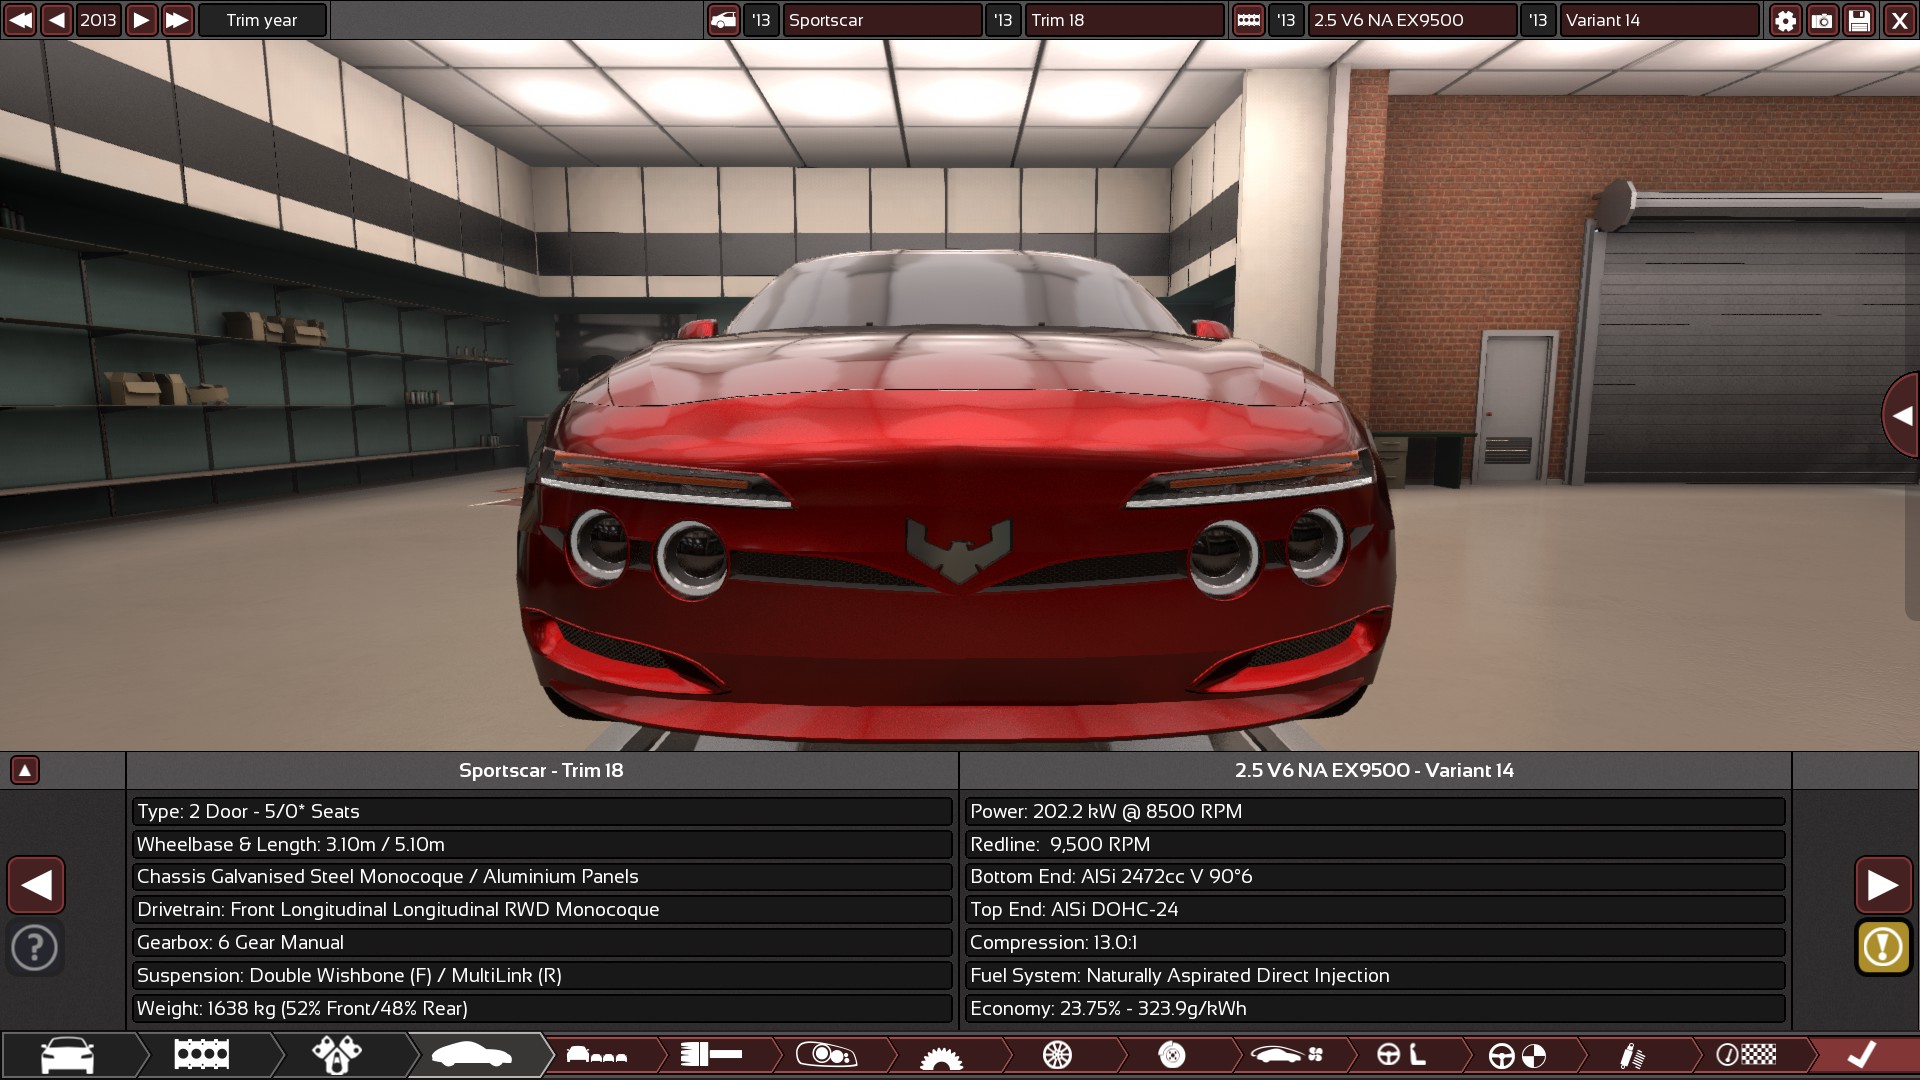Edit the Sportscar model name field

point(882,20)
